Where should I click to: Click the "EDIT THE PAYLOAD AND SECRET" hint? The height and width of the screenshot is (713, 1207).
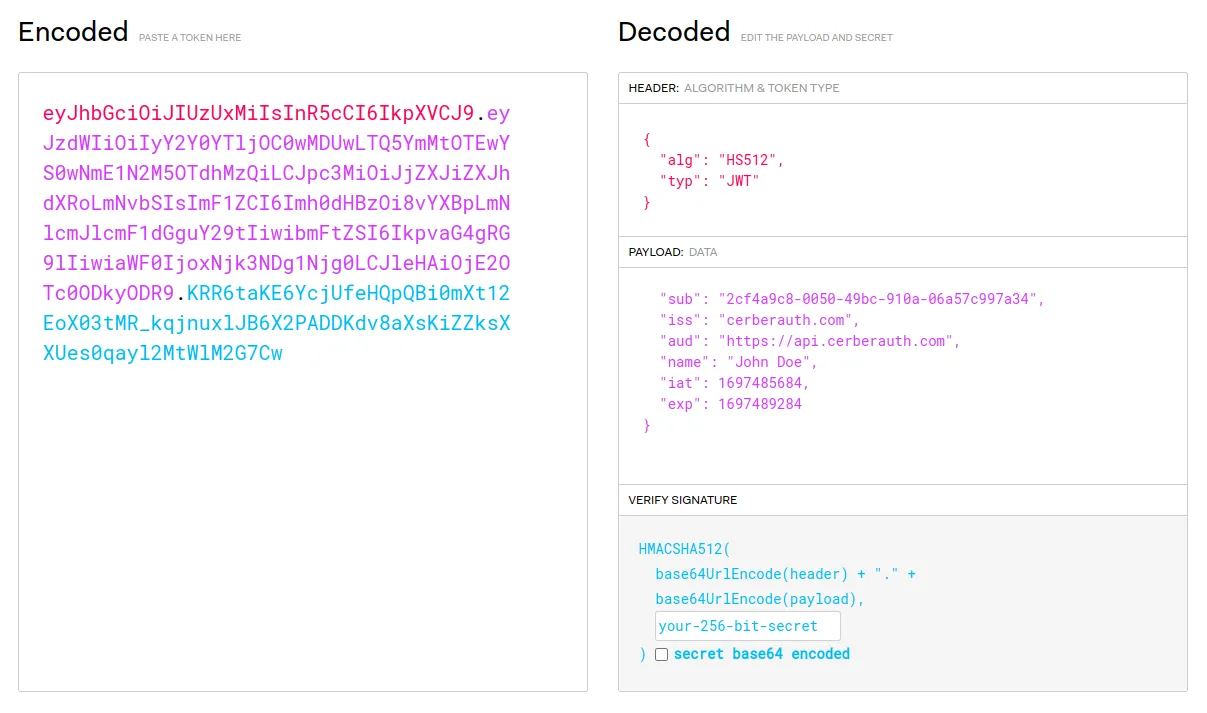click(x=817, y=38)
